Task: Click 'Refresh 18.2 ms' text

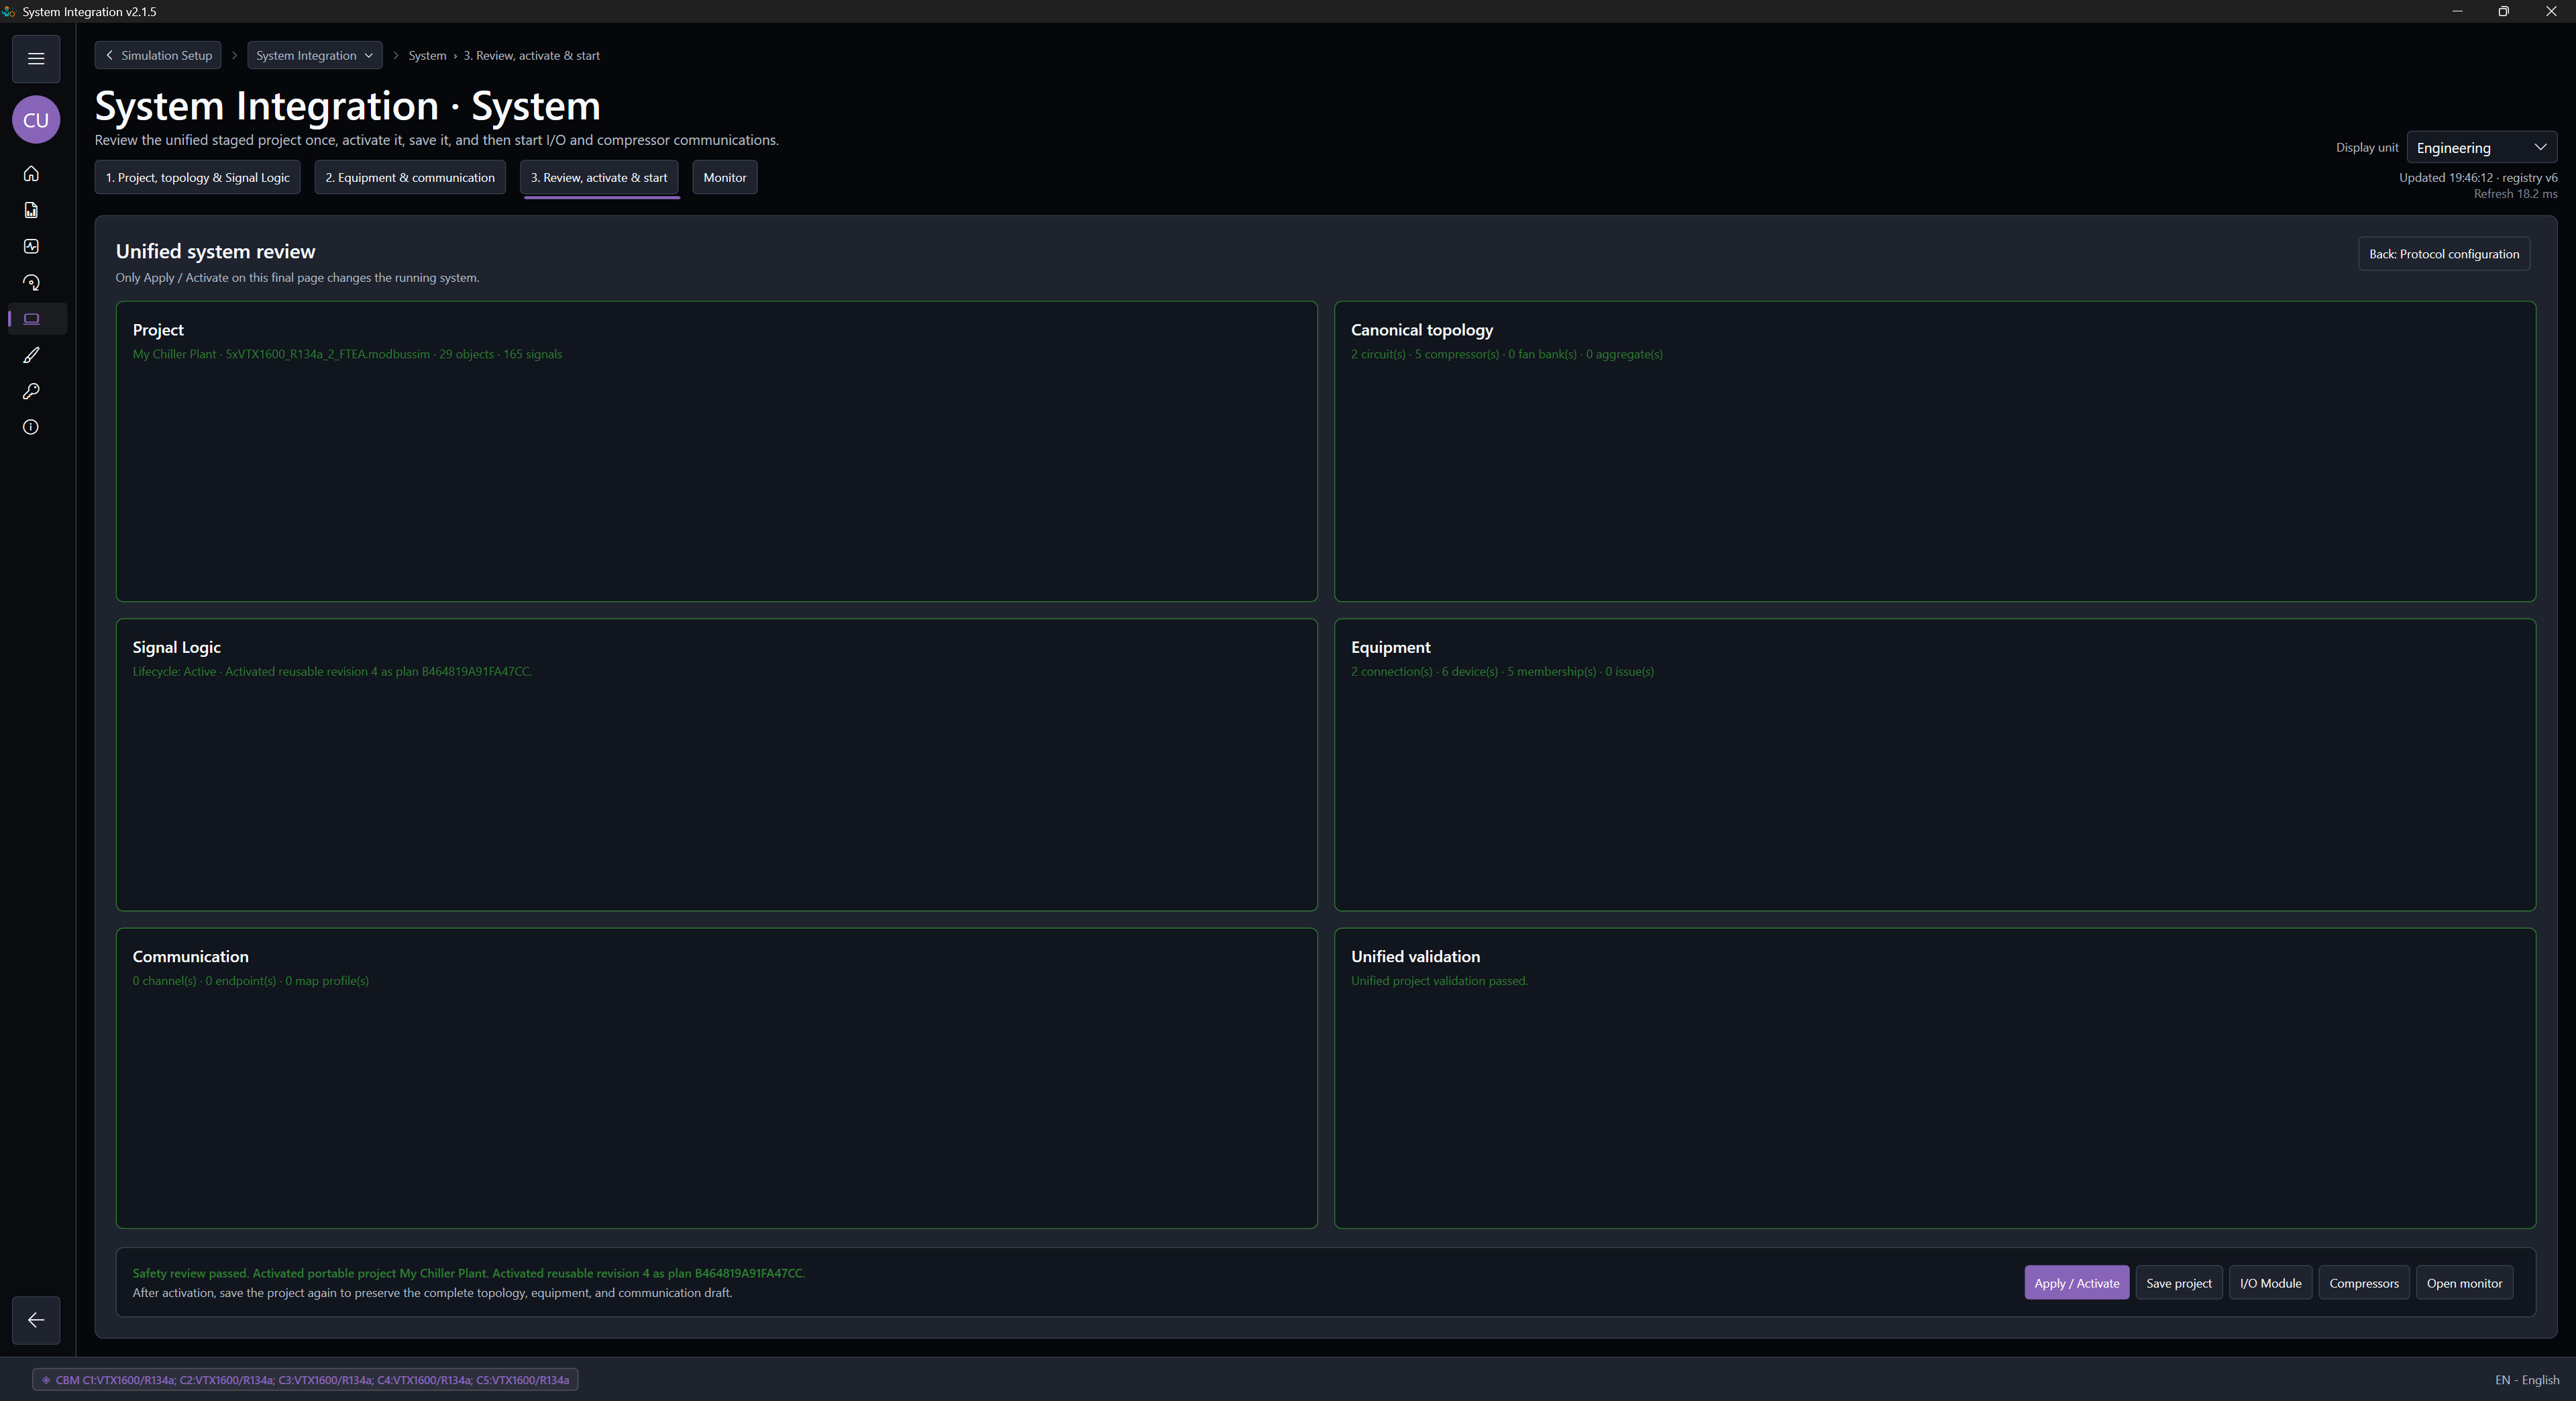Action: [2515, 194]
